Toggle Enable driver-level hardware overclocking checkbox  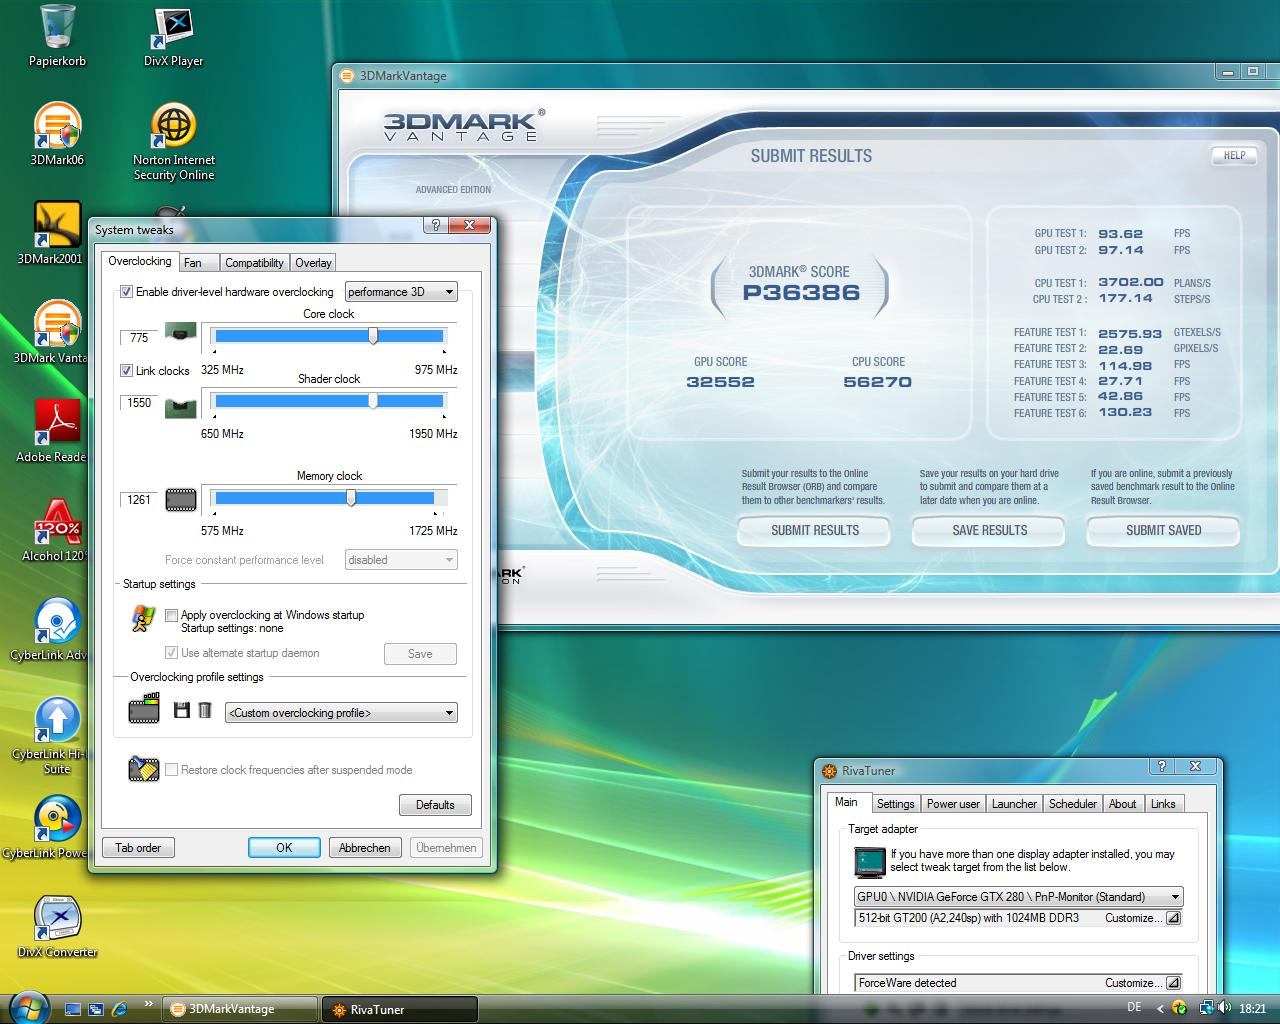(126, 292)
